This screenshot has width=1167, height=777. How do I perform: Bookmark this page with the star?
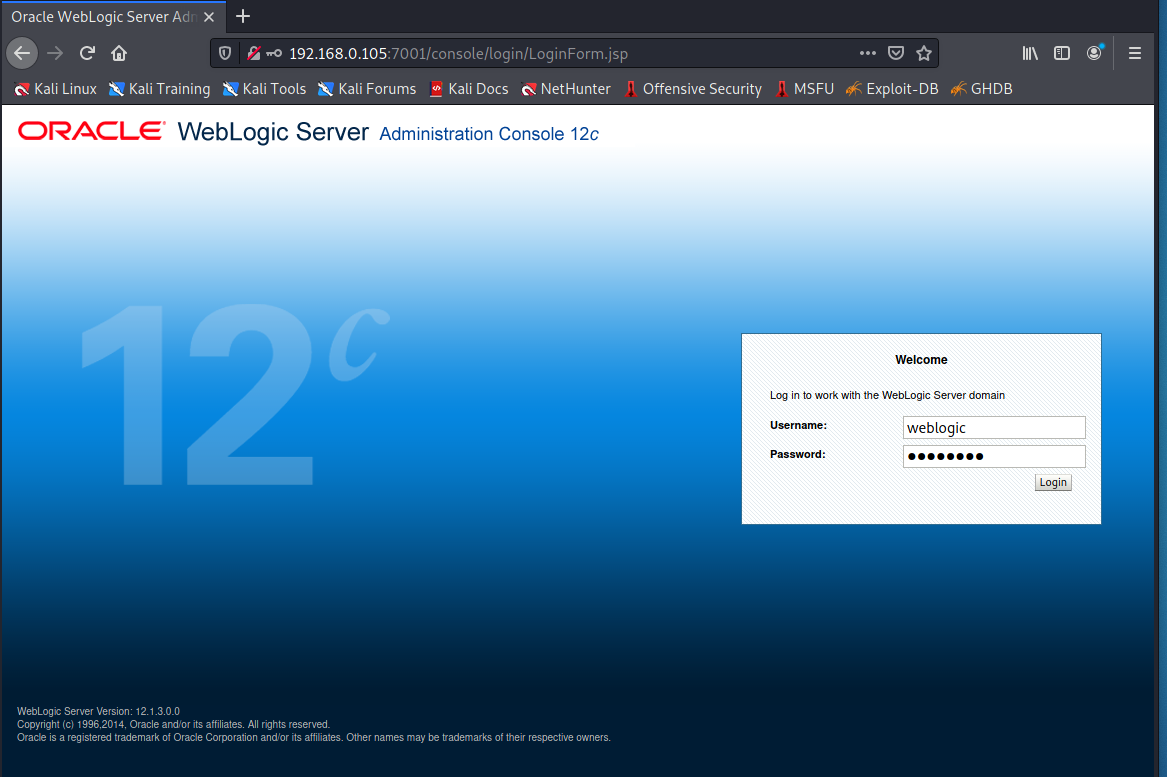(x=924, y=53)
